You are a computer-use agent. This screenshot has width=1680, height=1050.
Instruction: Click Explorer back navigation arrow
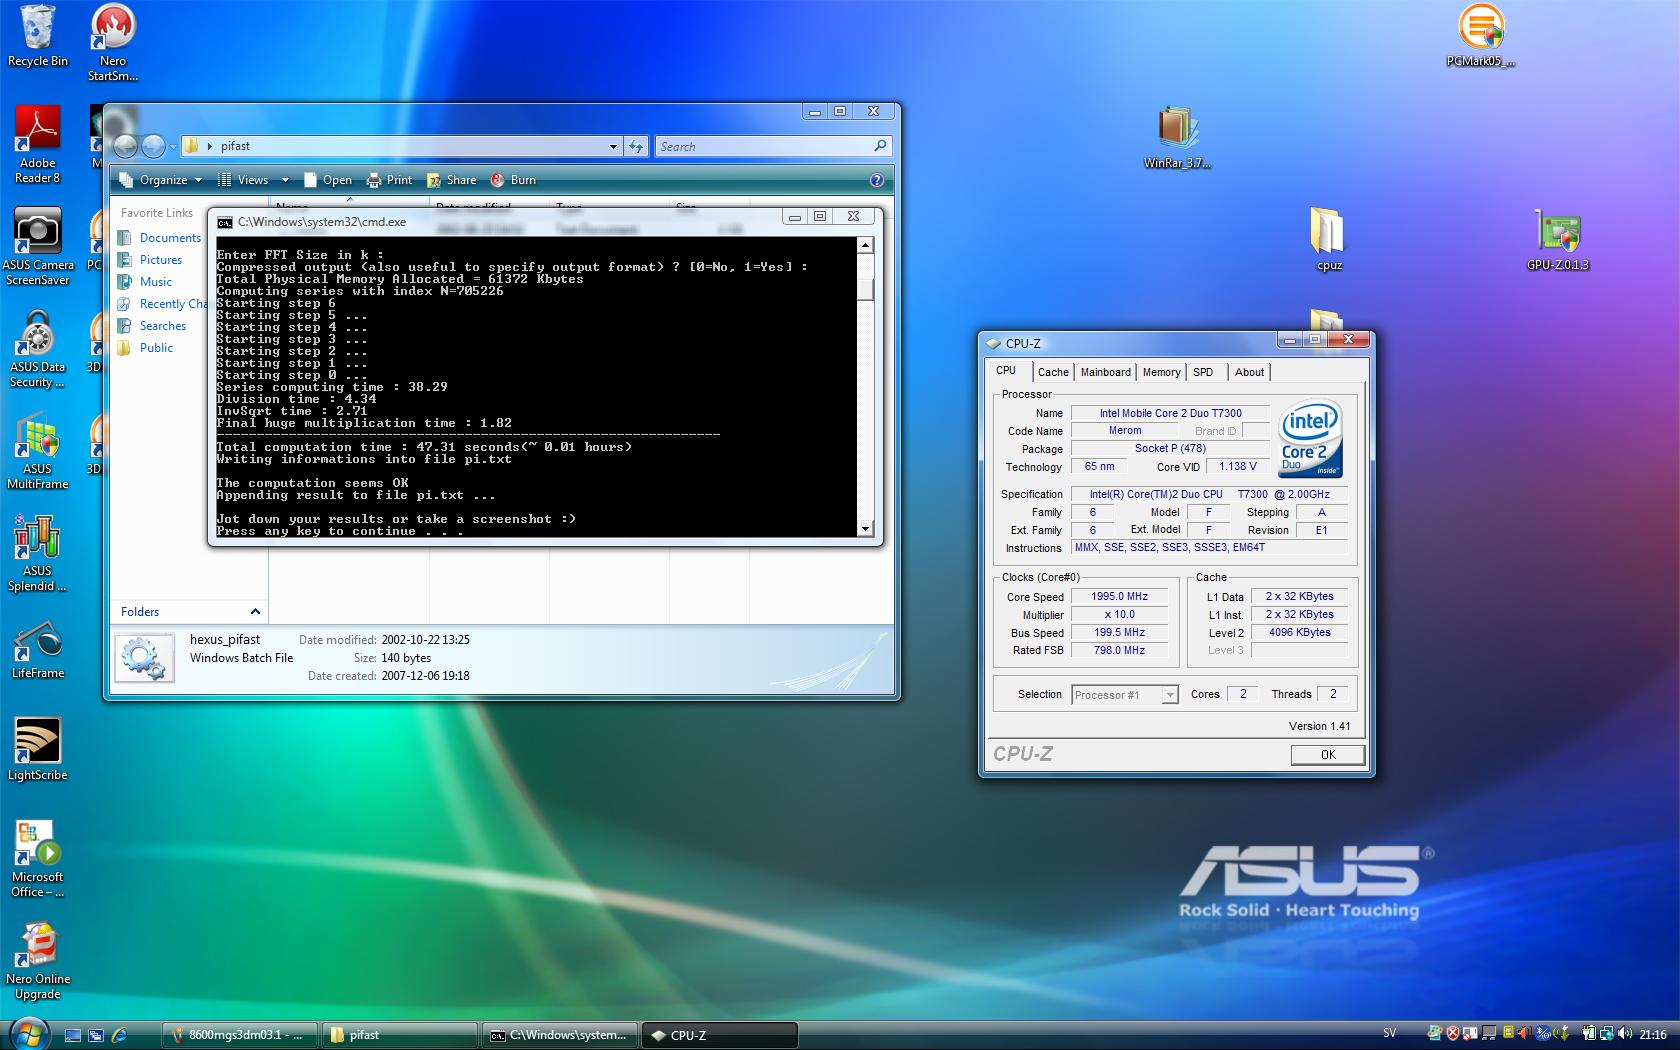click(125, 146)
